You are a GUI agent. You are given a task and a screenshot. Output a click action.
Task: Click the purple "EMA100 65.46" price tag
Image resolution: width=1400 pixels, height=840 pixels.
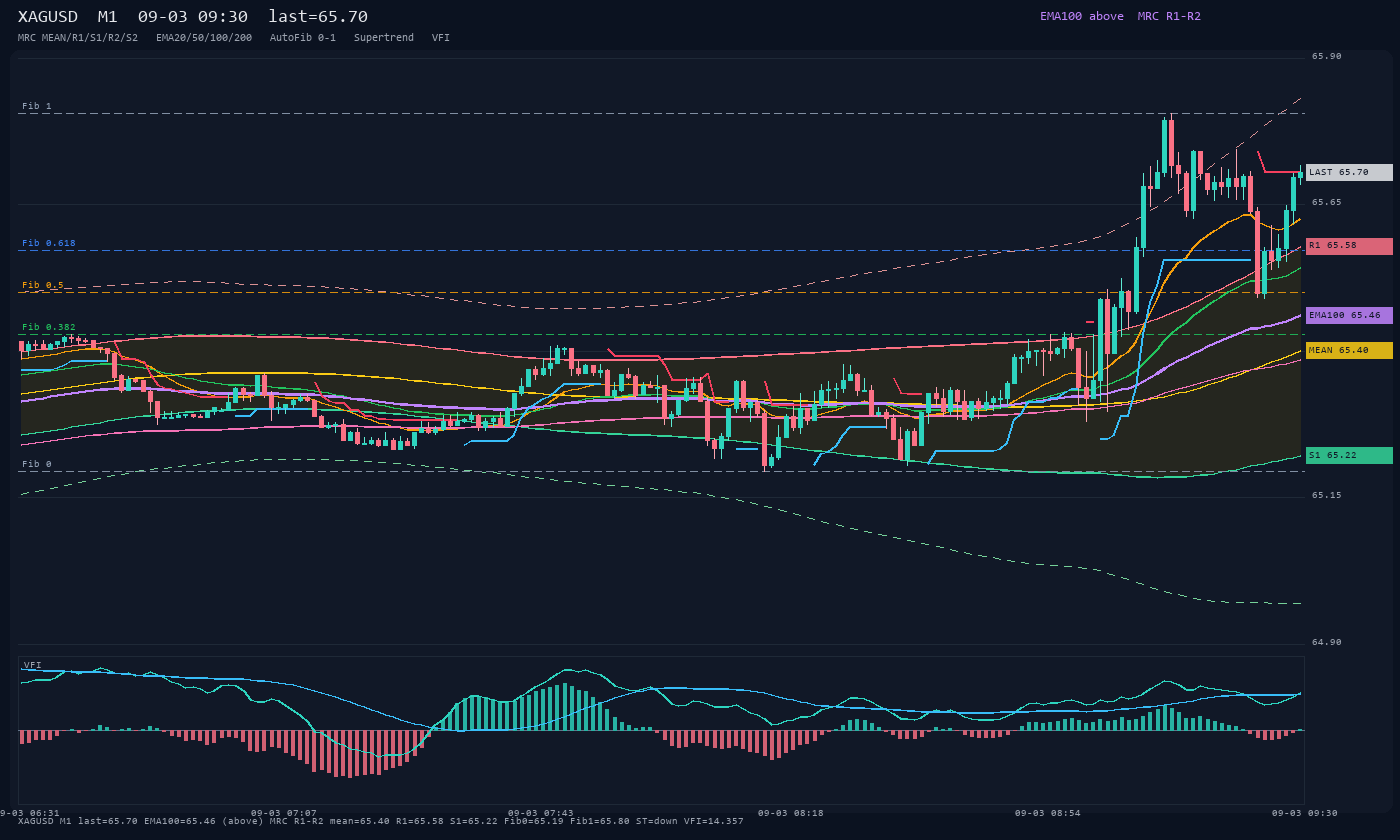pos(1349,315)
